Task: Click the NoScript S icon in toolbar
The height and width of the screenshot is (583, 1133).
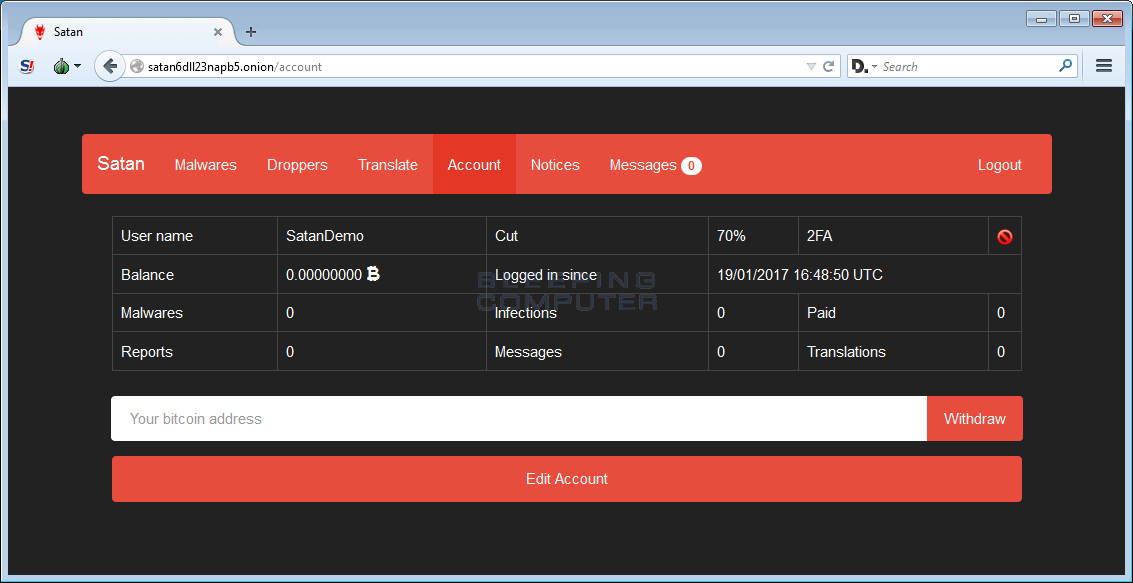Action: (x=27, y=66)
